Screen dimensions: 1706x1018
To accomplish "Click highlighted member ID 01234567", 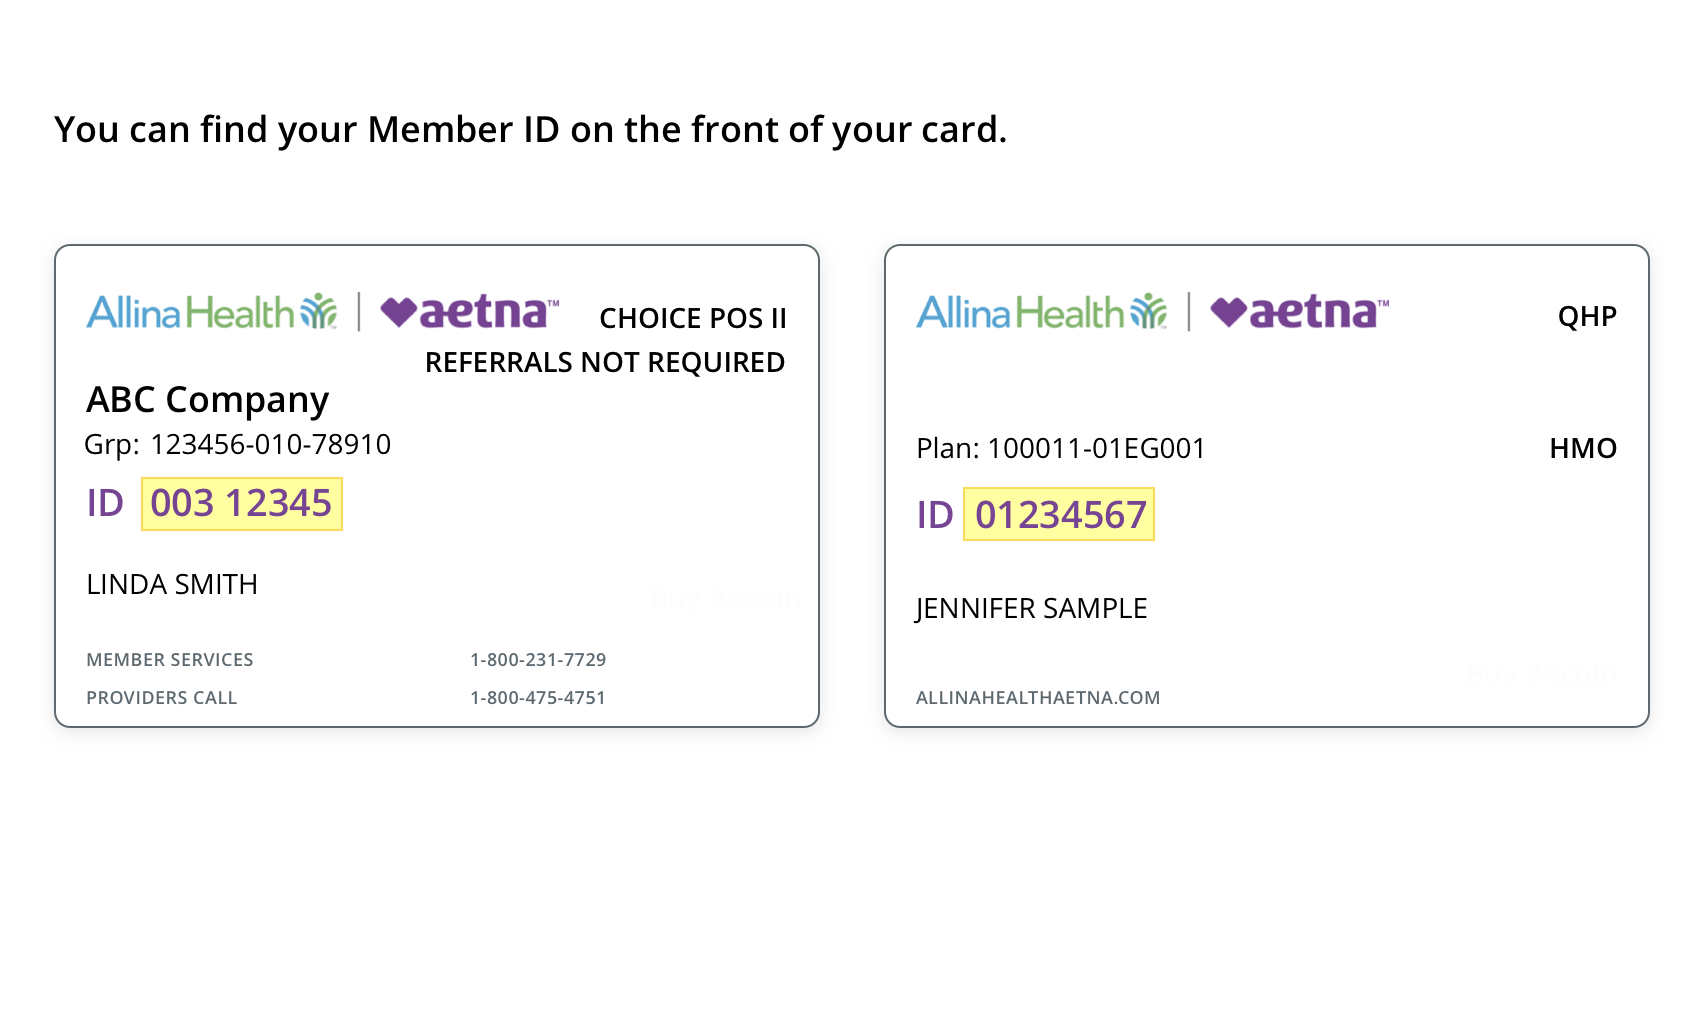I will (1059, 515).
